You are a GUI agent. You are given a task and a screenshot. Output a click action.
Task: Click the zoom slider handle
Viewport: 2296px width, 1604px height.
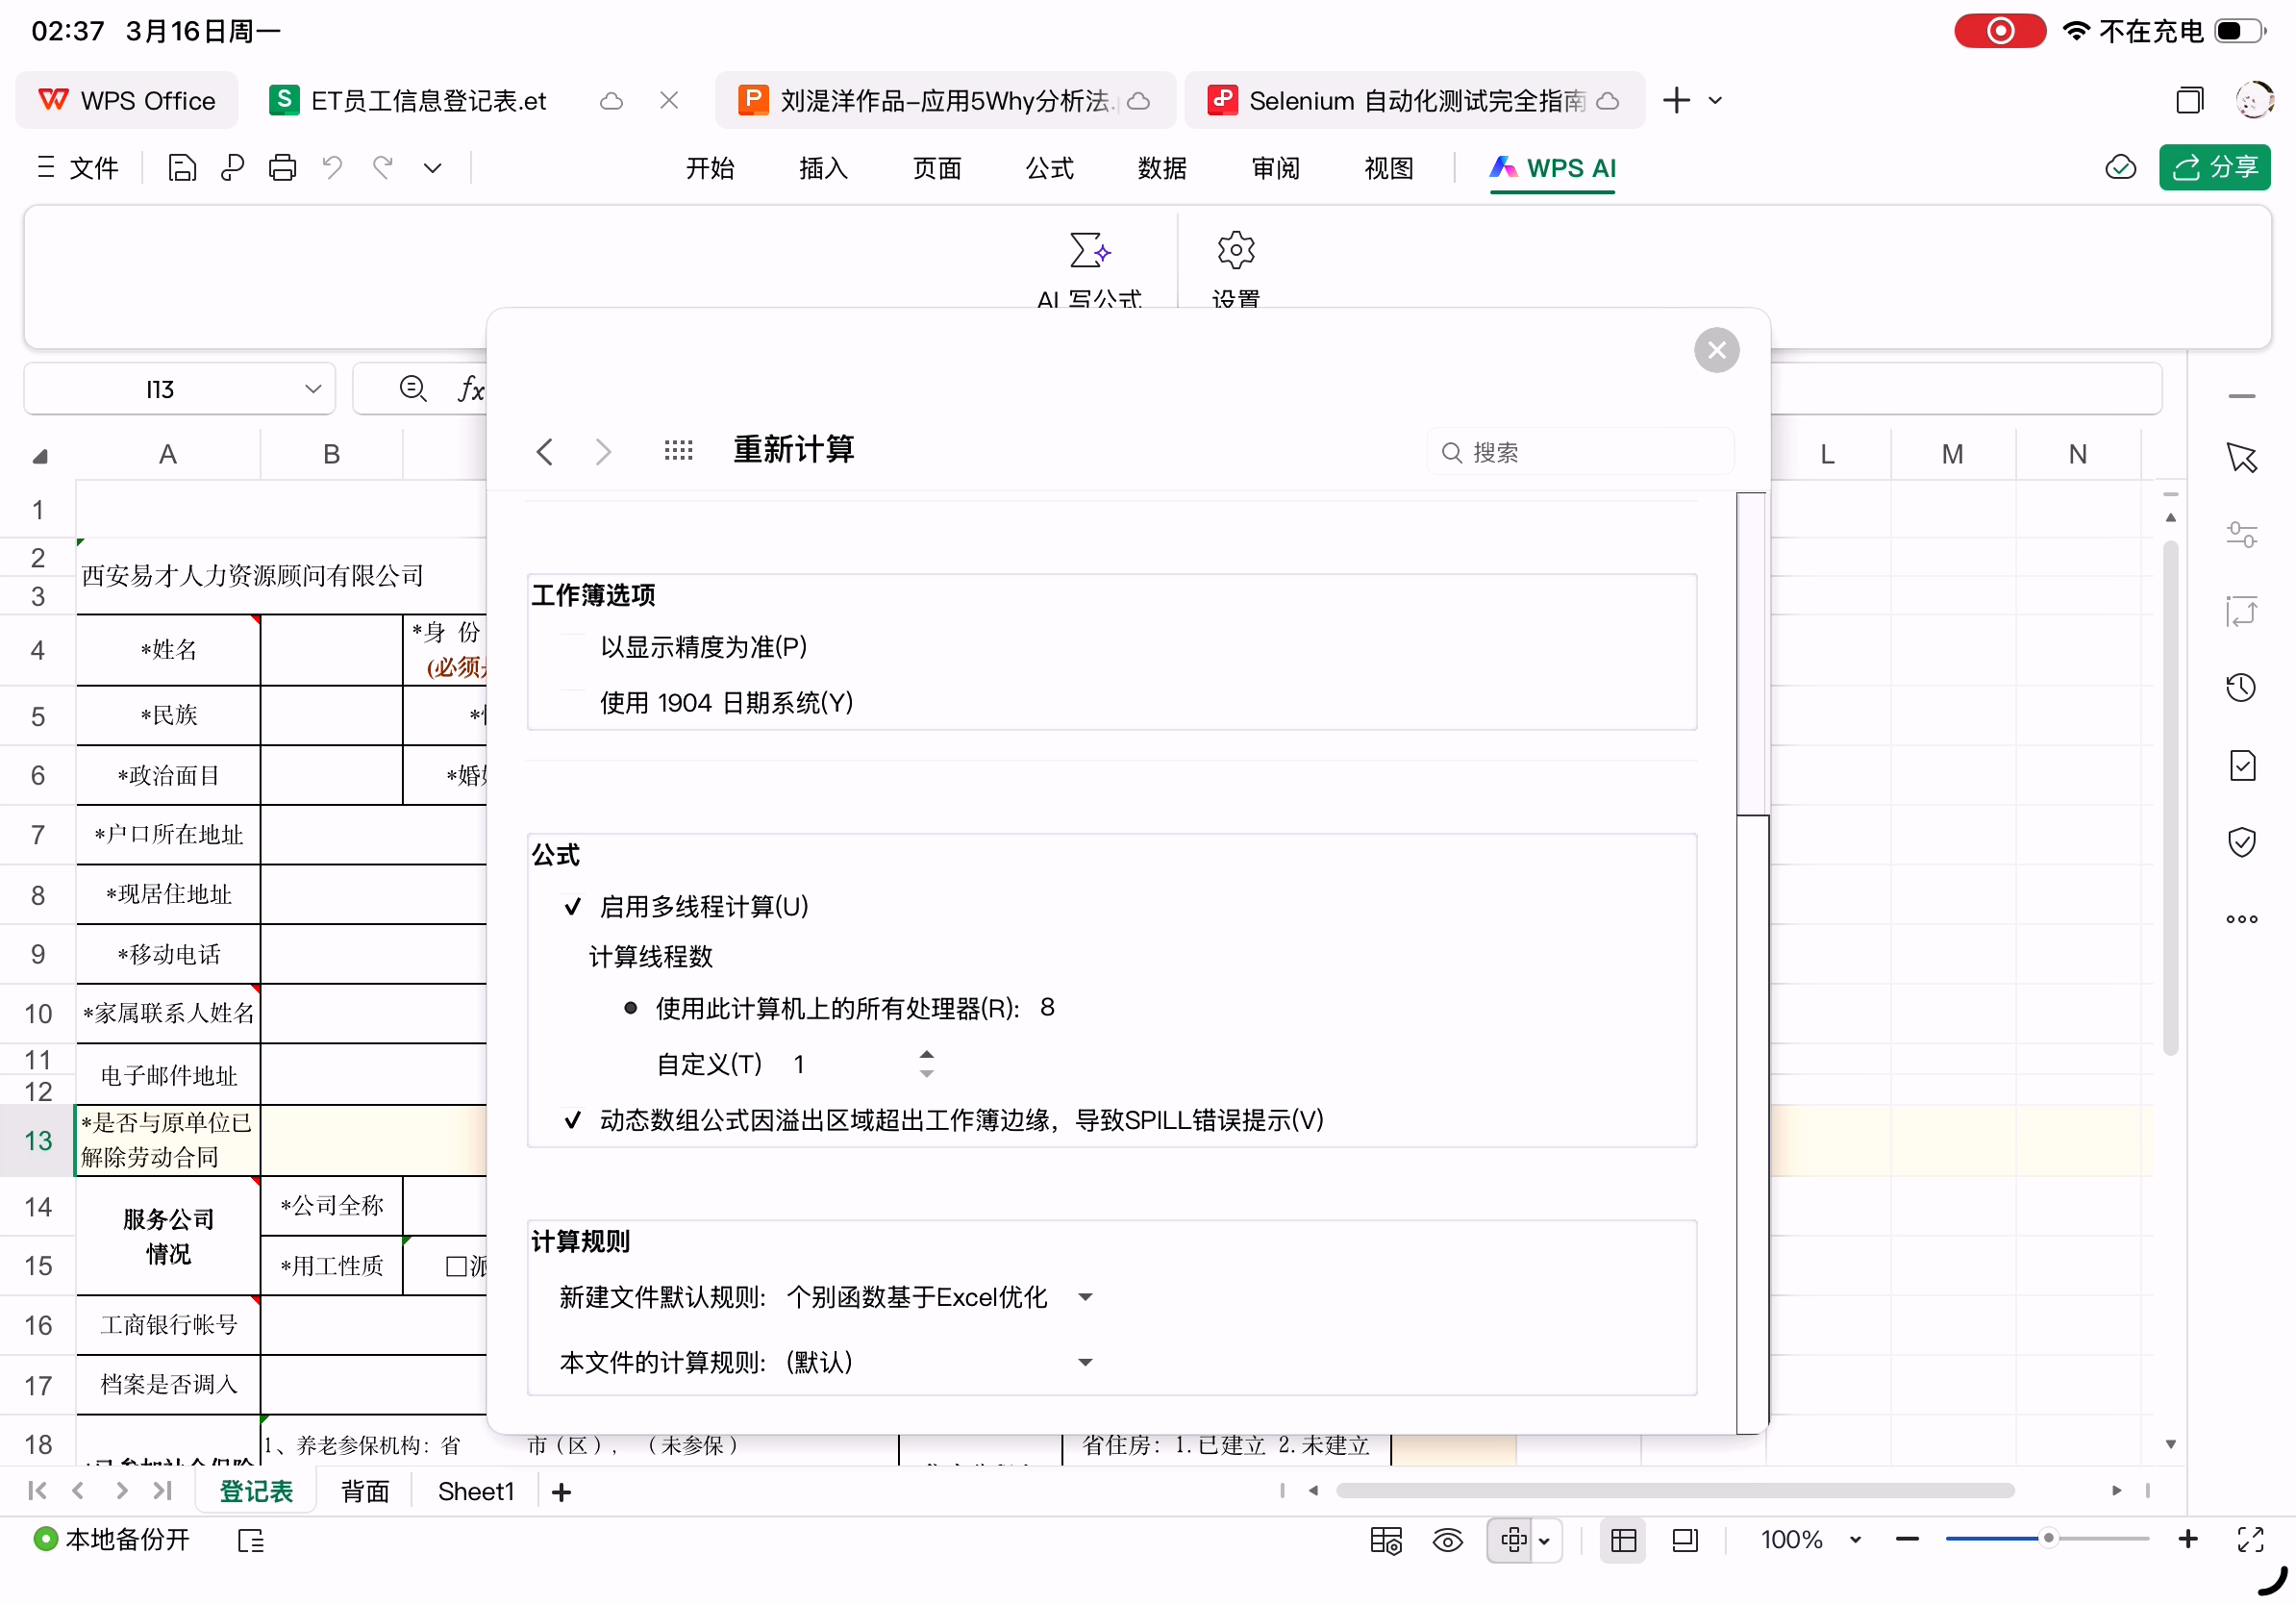tap(2048, 1539)
